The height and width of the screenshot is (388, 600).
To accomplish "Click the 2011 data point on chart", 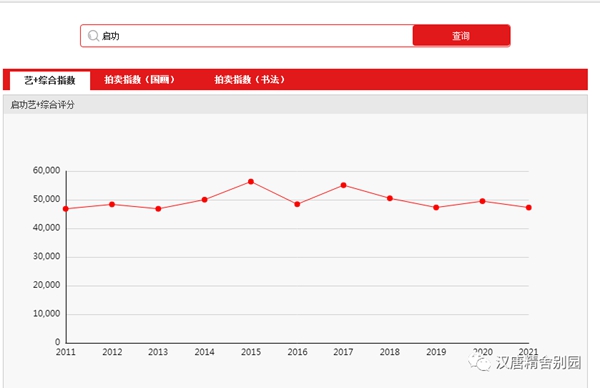I will (x=65, y=209).
